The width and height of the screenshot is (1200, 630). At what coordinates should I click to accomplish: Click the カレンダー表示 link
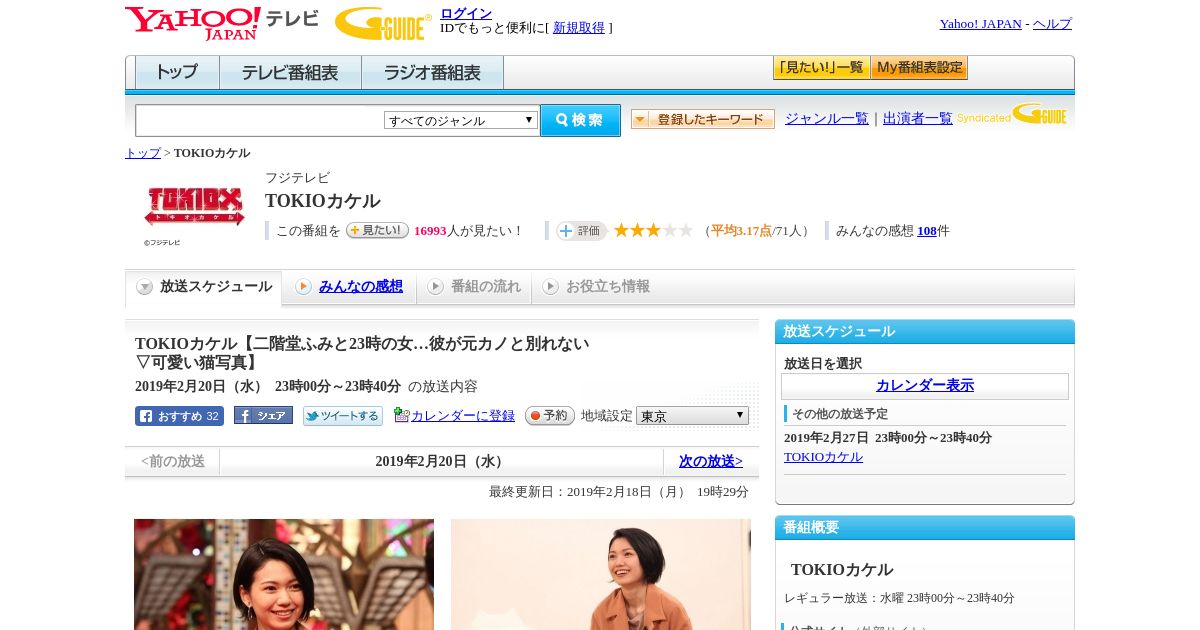pos(925,386)
